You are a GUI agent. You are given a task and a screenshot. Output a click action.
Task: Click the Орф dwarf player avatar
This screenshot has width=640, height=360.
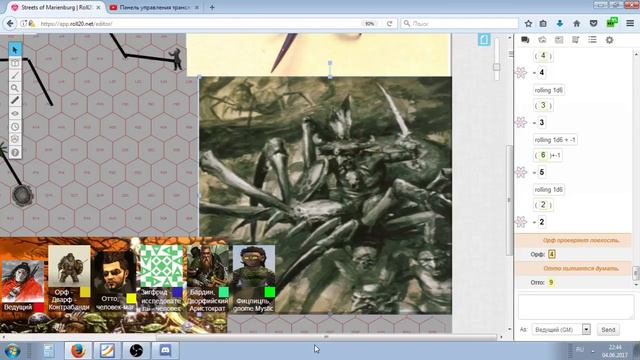69,266
